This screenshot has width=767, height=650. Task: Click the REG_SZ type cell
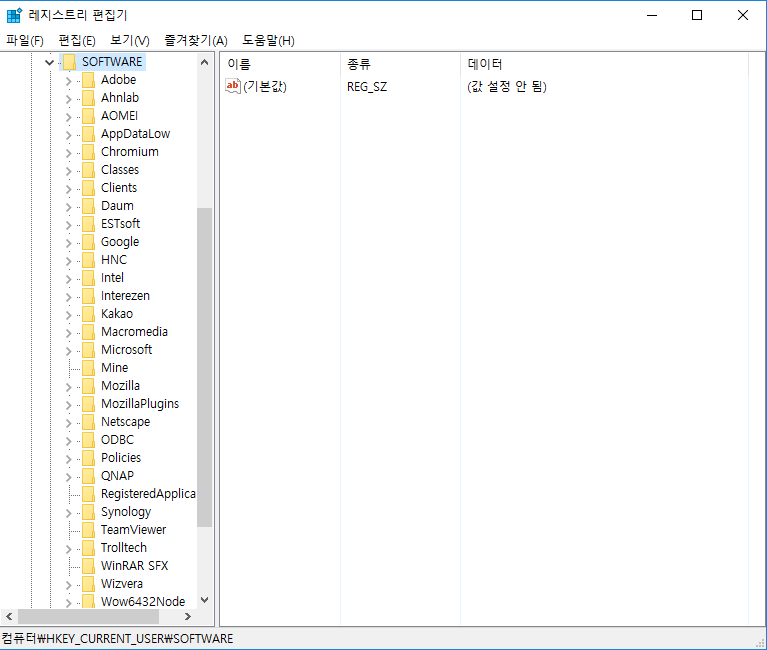point(367,87)
